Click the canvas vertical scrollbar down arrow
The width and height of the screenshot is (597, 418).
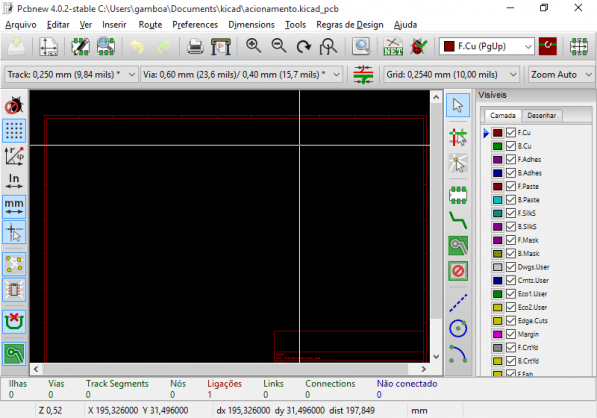click(x=436, y=357)
